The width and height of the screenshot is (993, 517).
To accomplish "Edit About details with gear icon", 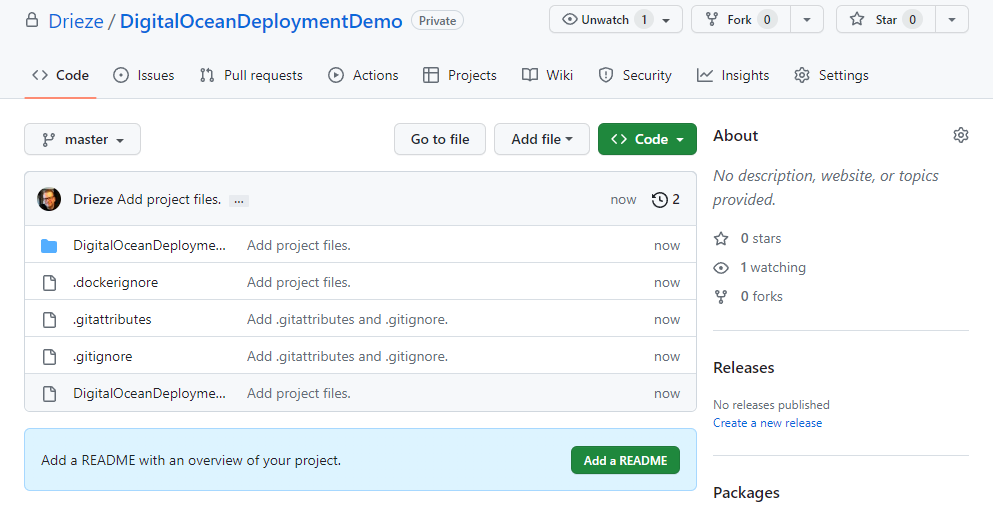I will pyautogui.click(x=961, y=135).
